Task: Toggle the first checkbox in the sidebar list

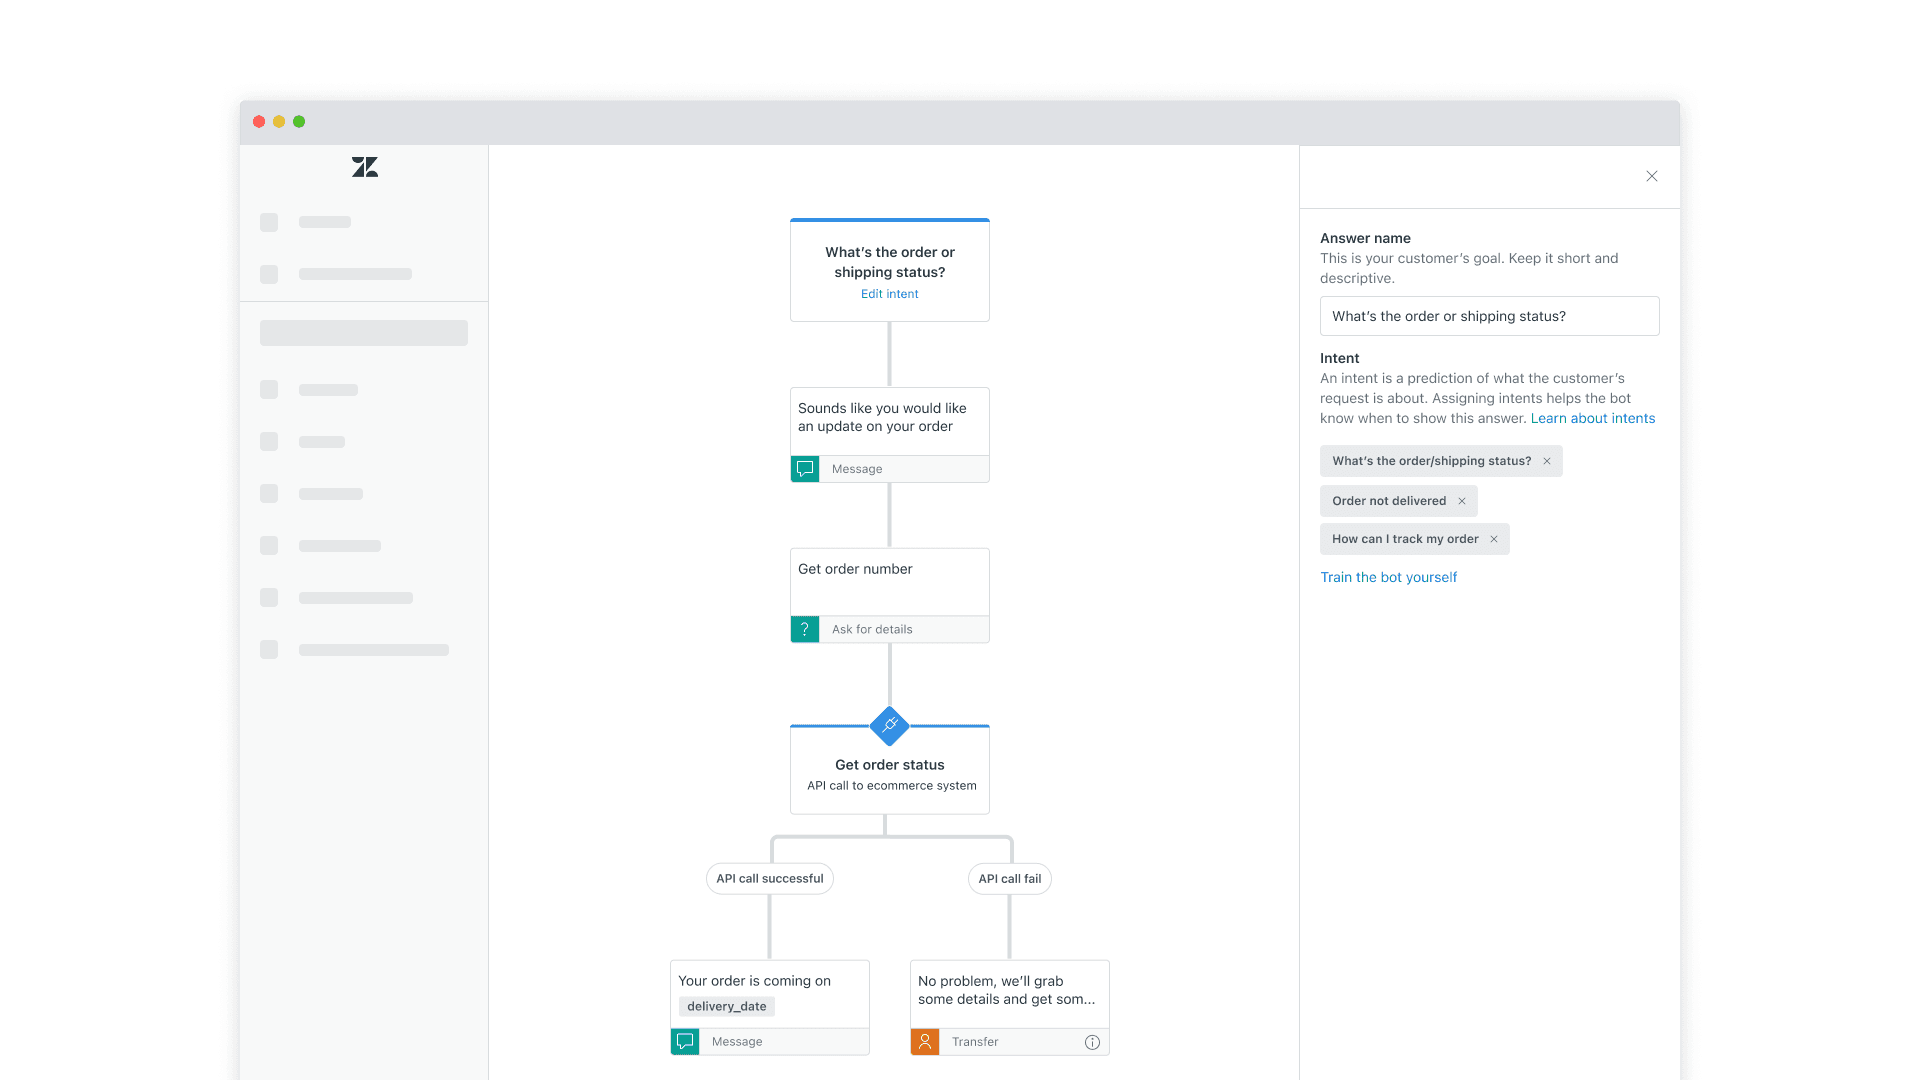Action: pos(269,222)
